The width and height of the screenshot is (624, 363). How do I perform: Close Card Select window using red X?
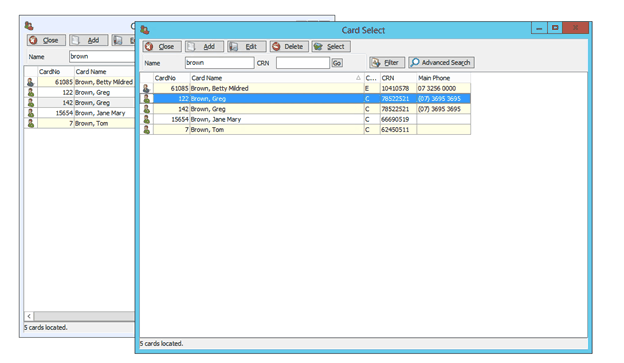pyautogui.click(x=575, y=28)
